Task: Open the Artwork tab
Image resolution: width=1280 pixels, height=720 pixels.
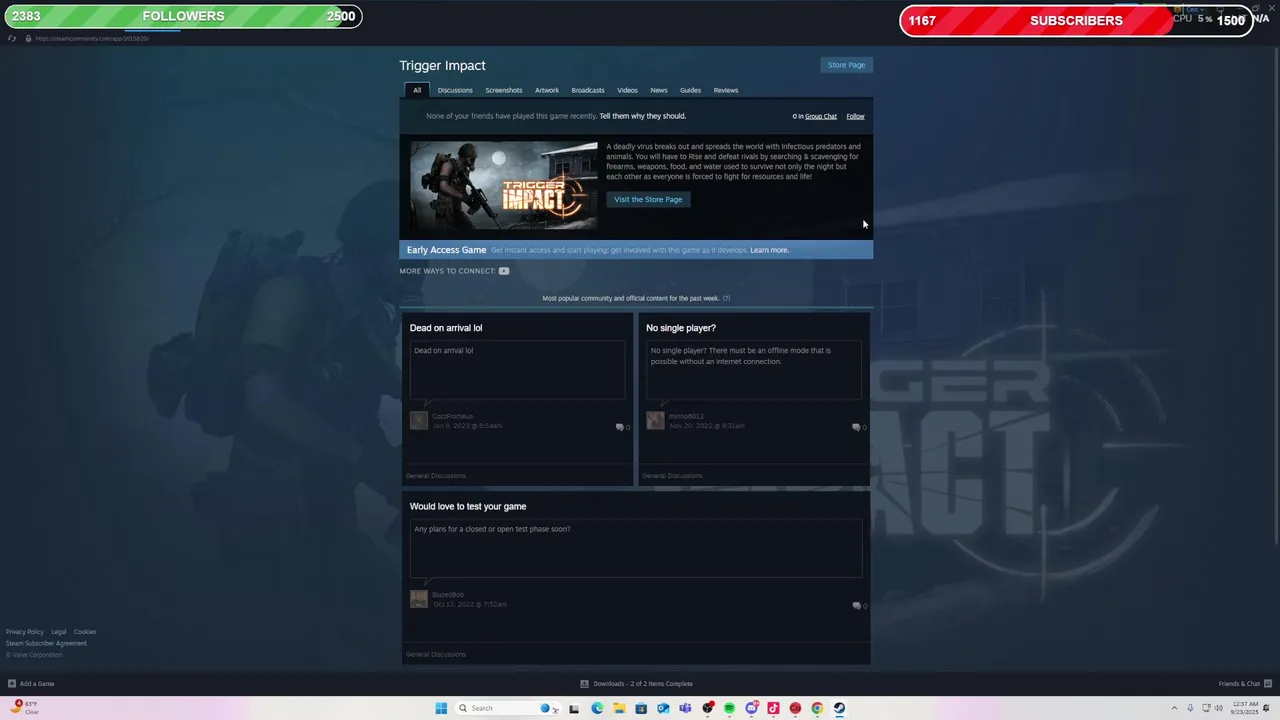Action: coord(547,90)
